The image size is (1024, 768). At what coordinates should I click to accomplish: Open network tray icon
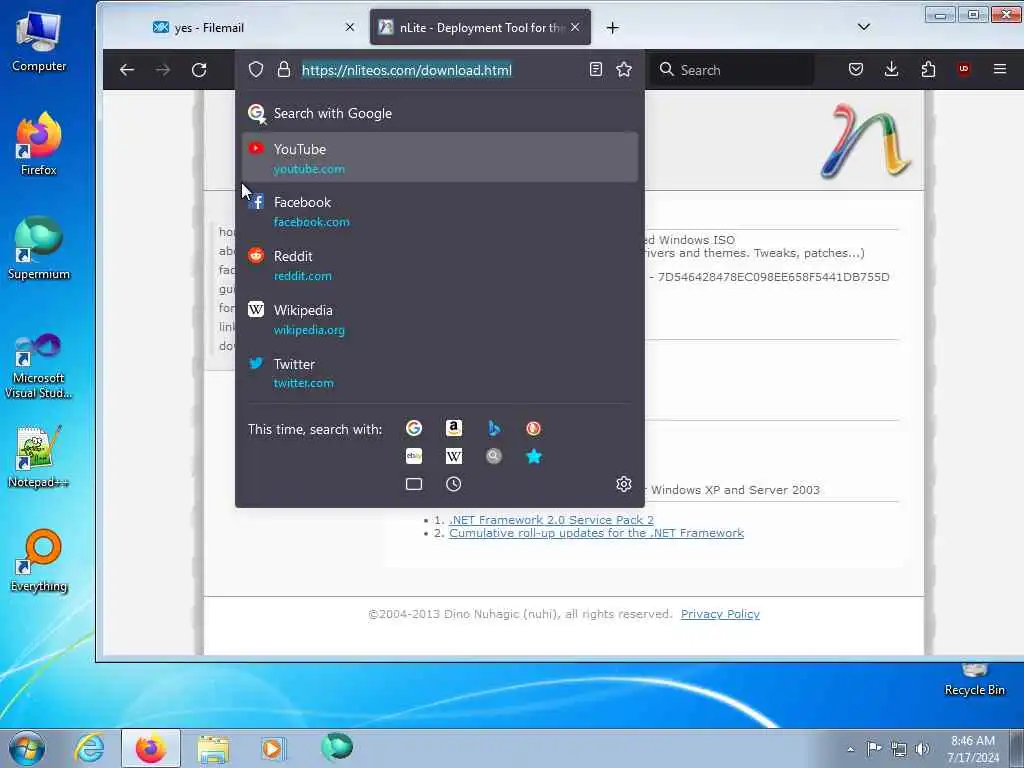click(899, 749)
